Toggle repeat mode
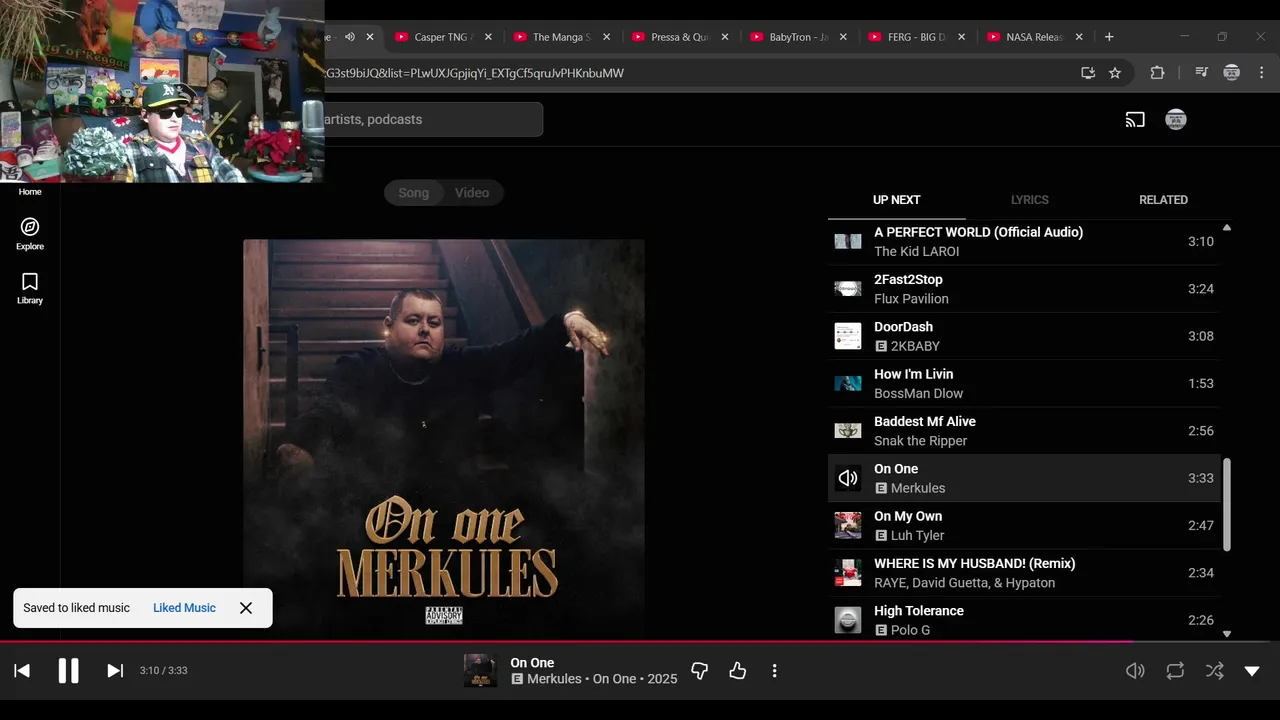The height and width of the screenshot is (720, 1280). tap(1175, 671)
